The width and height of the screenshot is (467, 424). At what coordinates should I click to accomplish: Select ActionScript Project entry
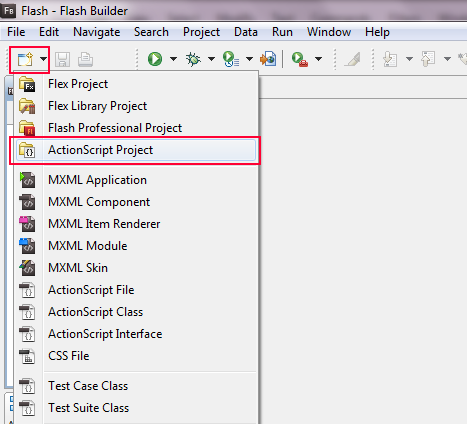(136, 150)
